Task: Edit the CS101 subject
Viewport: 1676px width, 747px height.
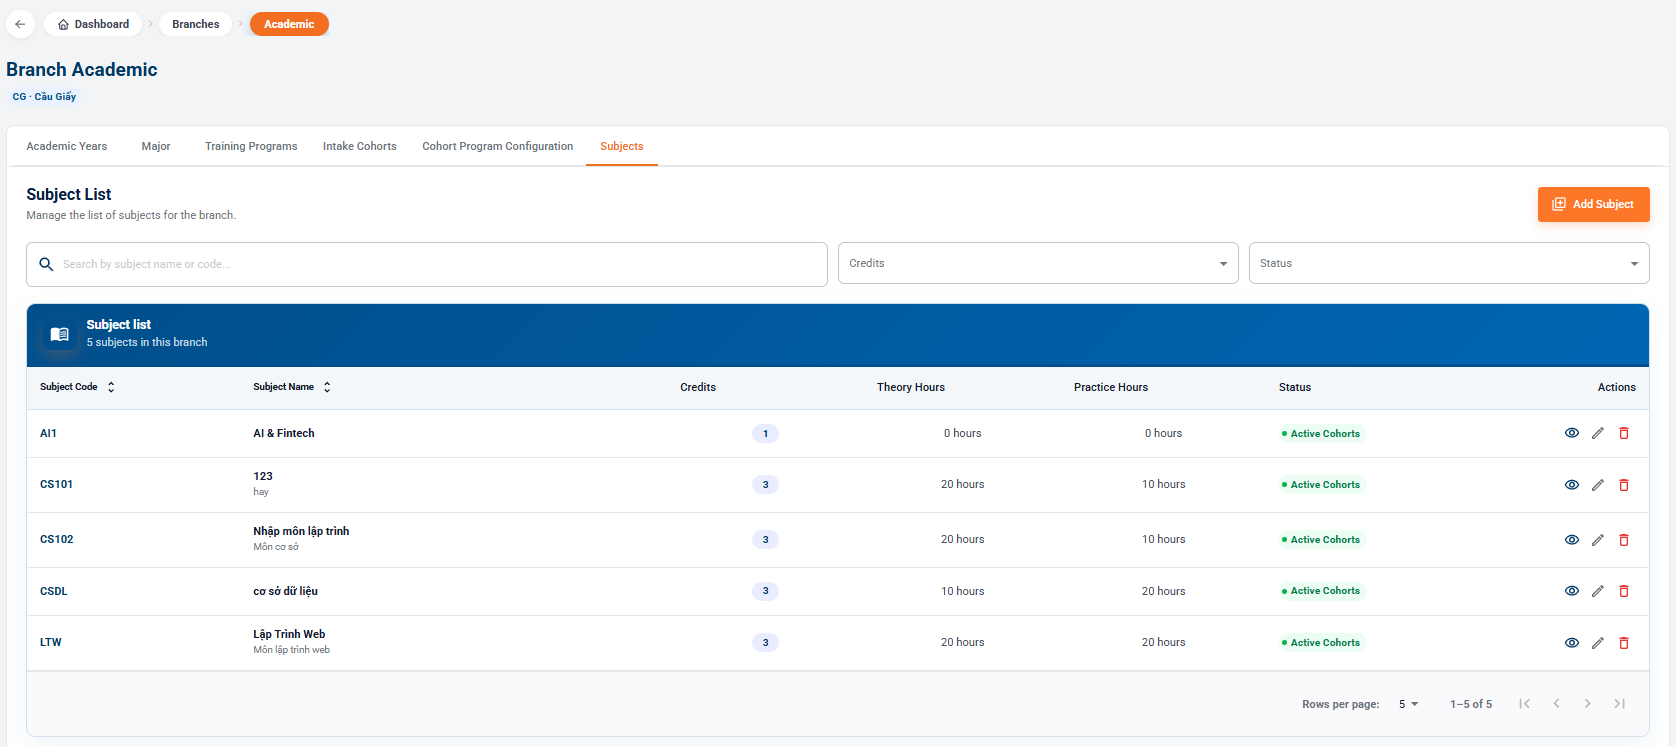Action: point(1598,485)
